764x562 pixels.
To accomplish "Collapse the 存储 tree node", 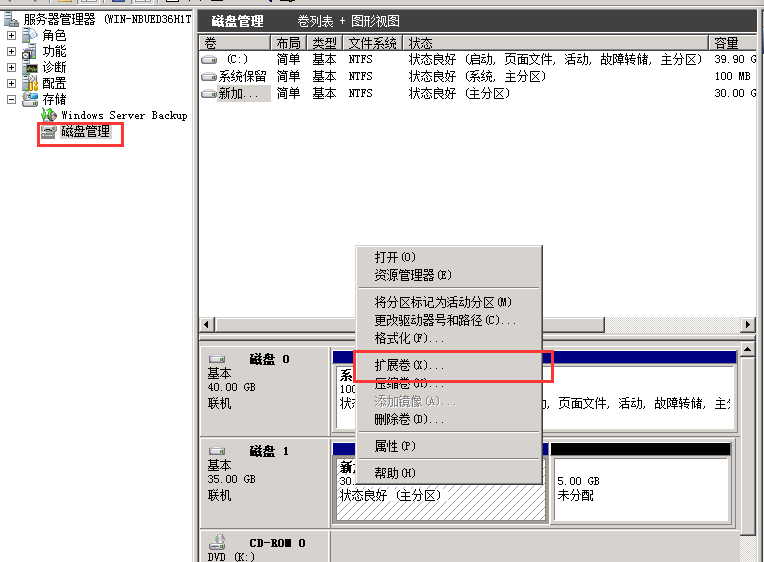I will 12,100.
